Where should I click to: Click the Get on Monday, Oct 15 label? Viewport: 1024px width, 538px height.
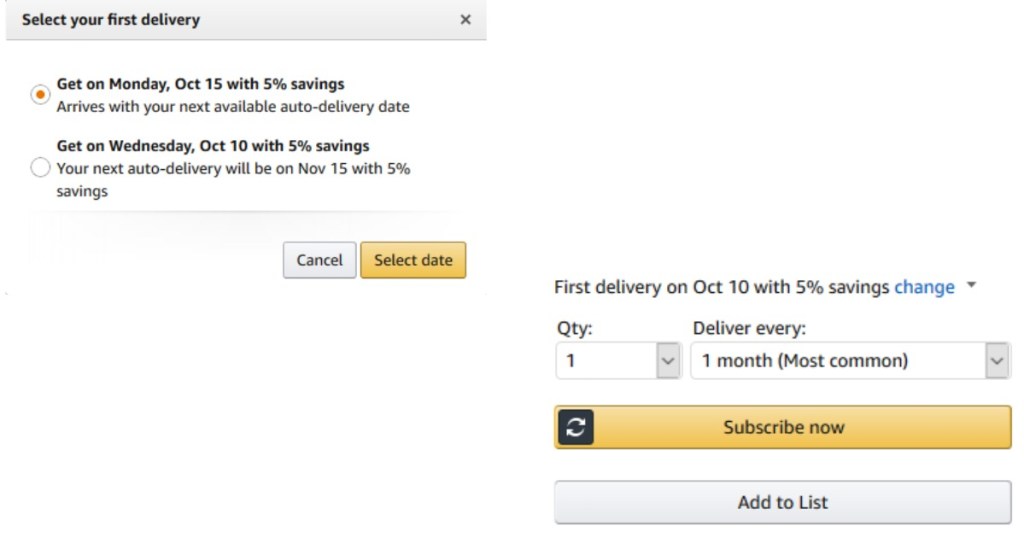pyautogui.click(x=200, y=84)
